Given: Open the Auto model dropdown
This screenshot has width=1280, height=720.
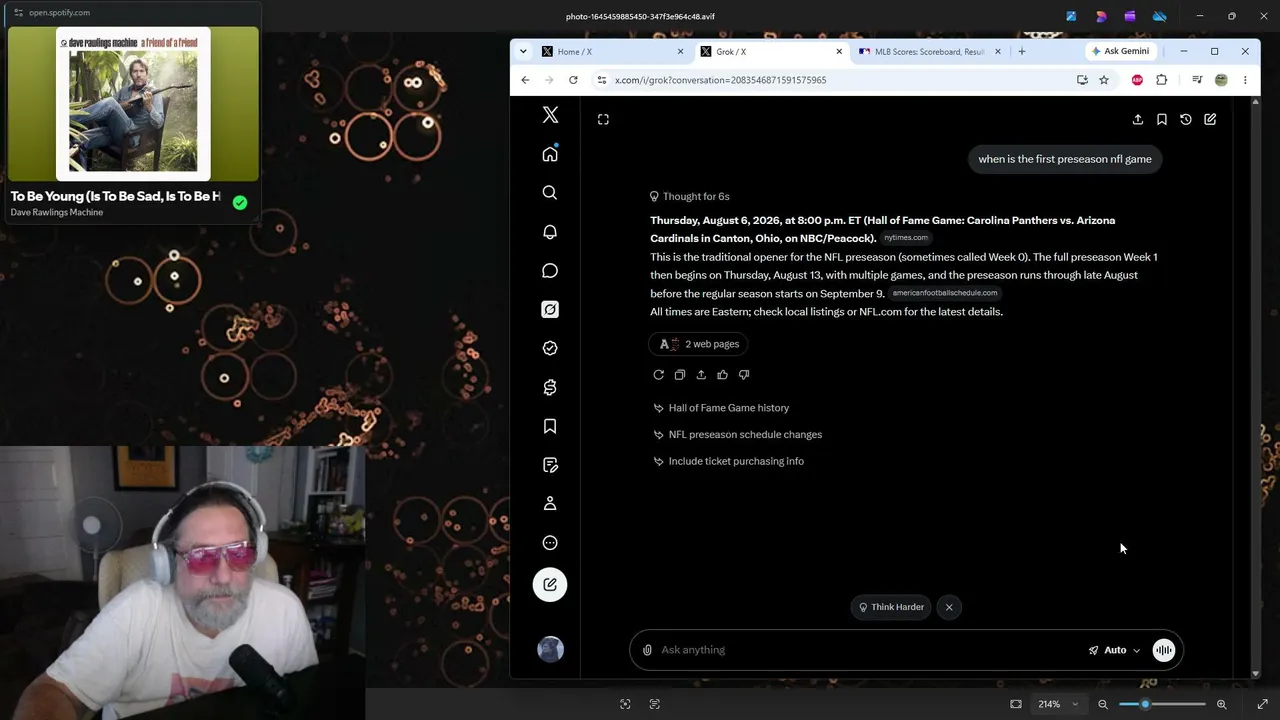Looking at the screenshot, I should tap(1114, 650).
